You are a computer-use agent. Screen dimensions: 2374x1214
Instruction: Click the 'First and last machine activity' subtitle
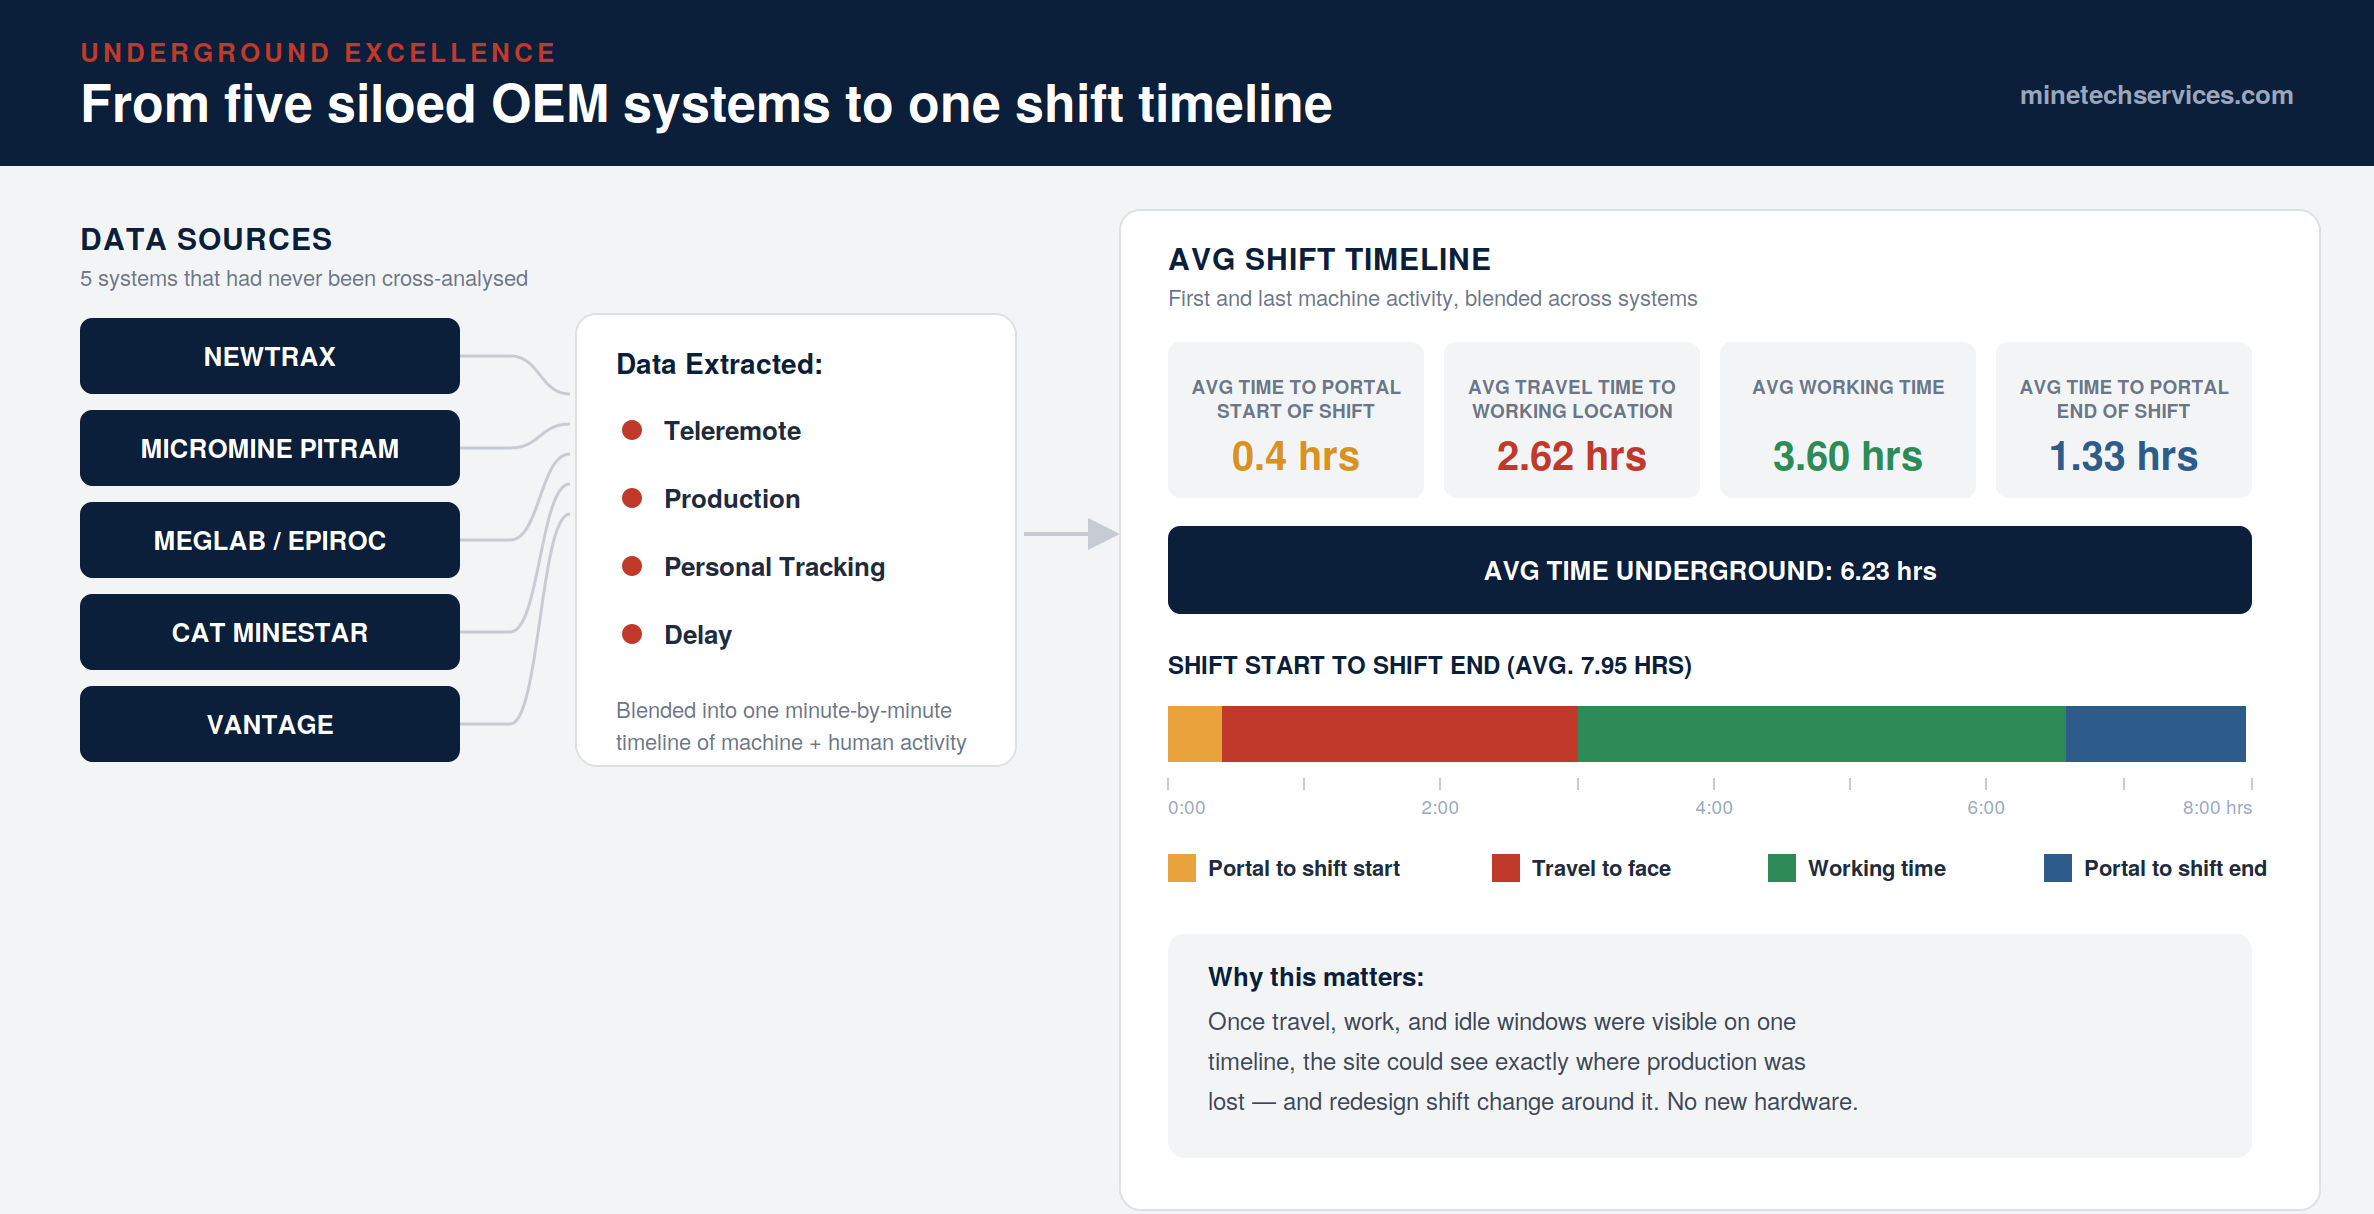[x=1432, y=298]
